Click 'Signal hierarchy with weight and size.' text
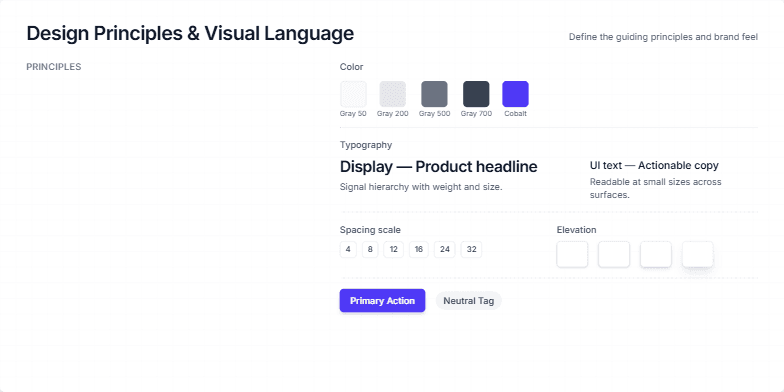 pyautogui.click(x=421, y=187)
